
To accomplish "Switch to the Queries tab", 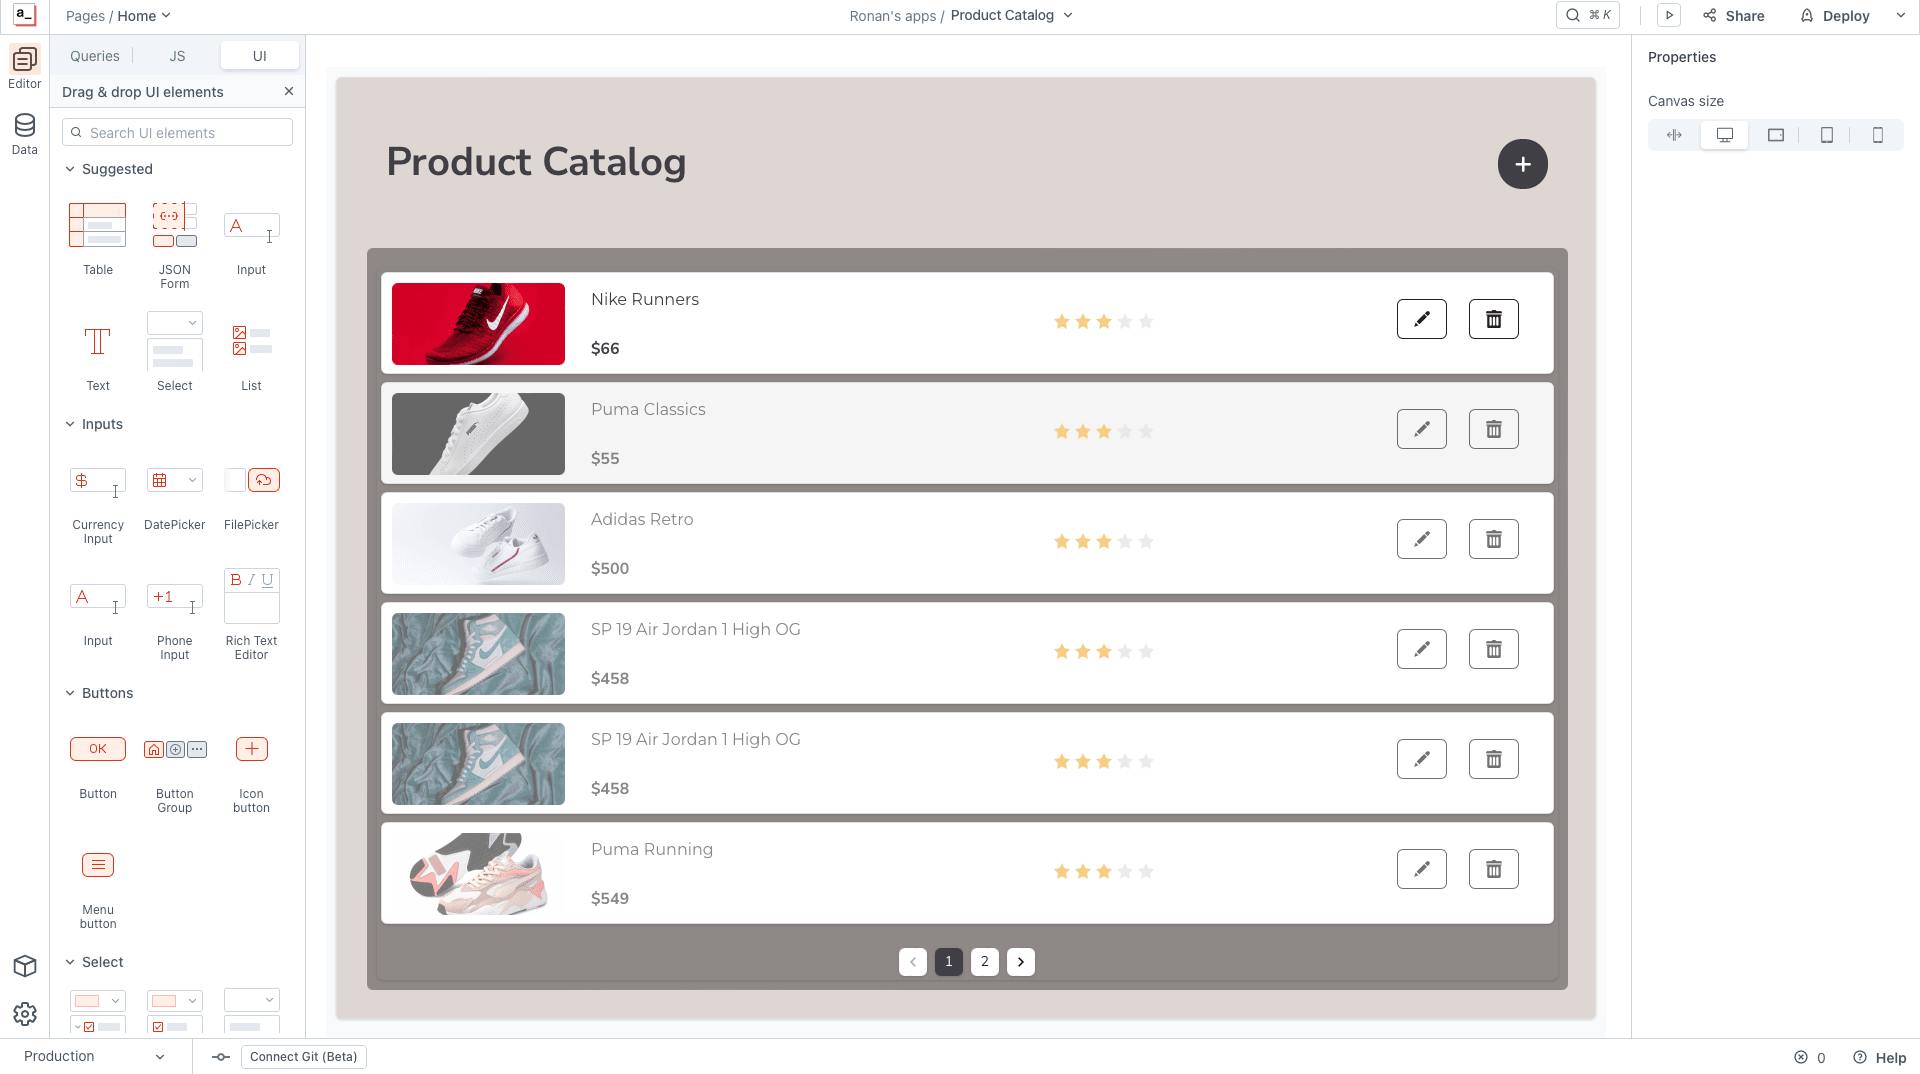I will click(x=94, y=56).
